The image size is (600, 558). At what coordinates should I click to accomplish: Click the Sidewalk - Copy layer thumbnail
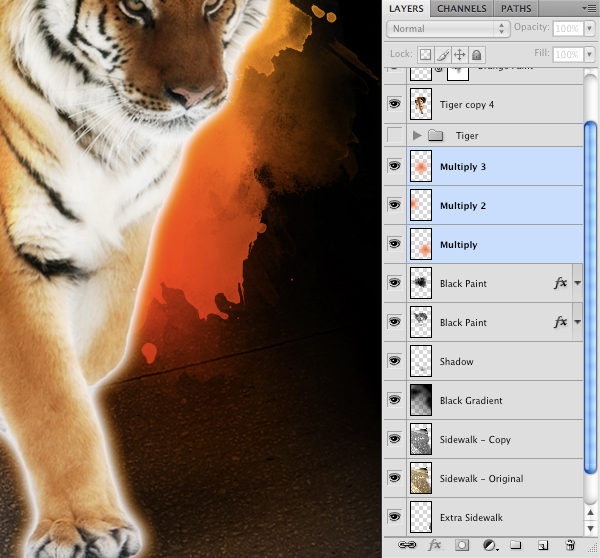pos(421,439)
